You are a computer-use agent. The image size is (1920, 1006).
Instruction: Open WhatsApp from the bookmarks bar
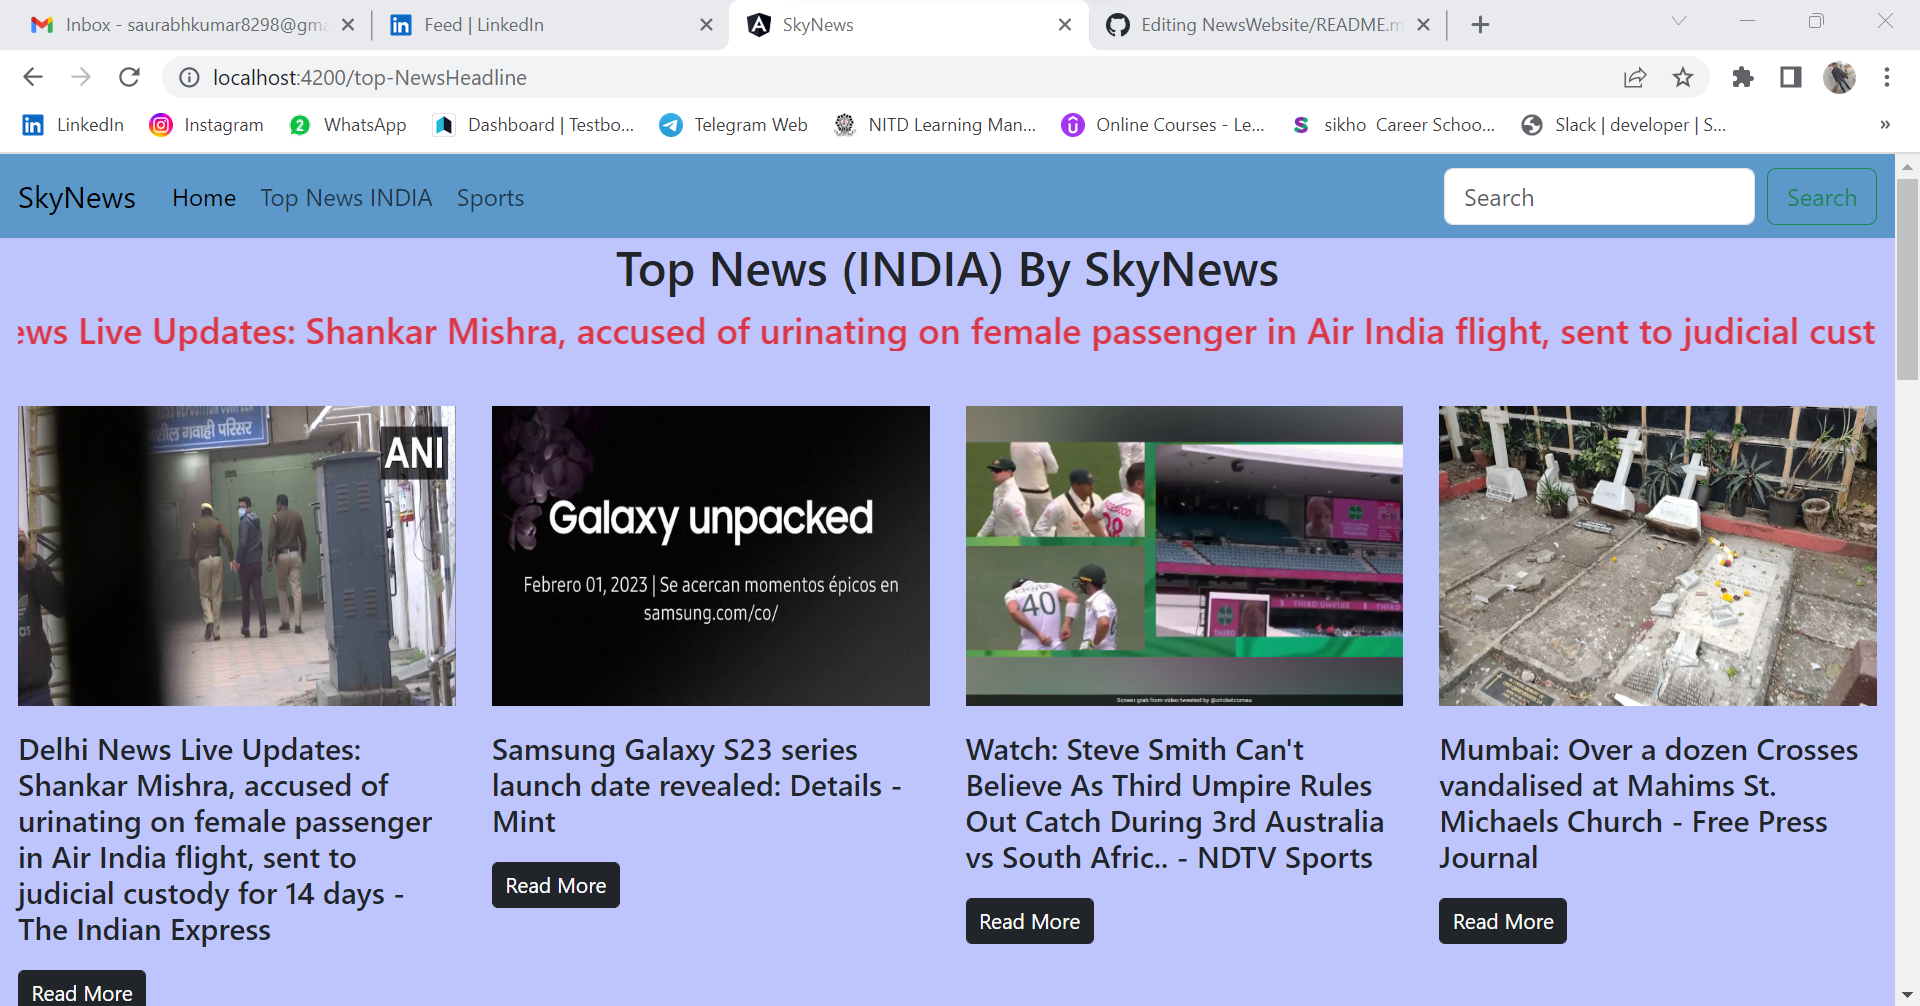(x=347, y=125)
